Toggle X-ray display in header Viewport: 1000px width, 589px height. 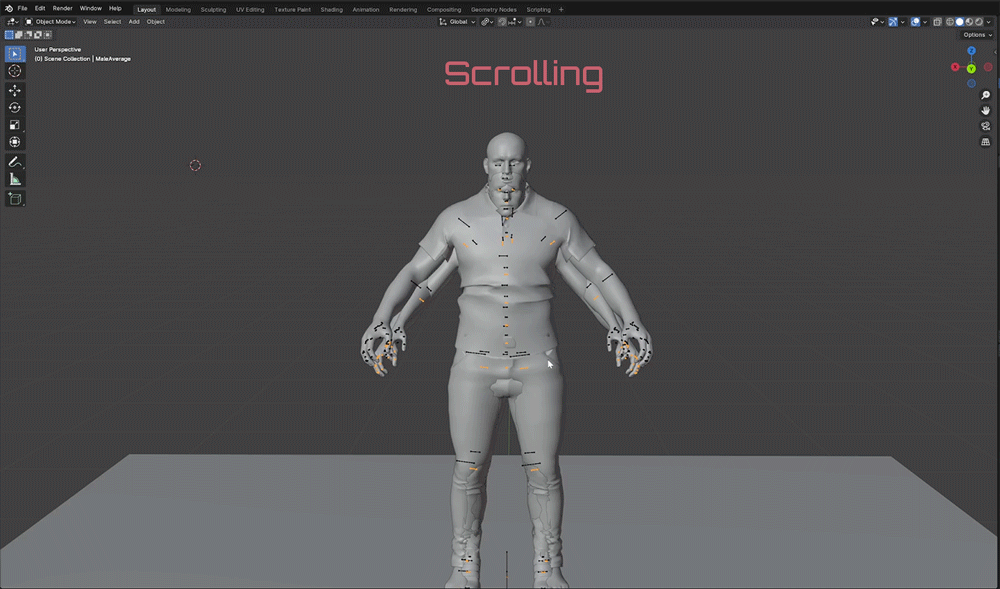click(937, 21)
